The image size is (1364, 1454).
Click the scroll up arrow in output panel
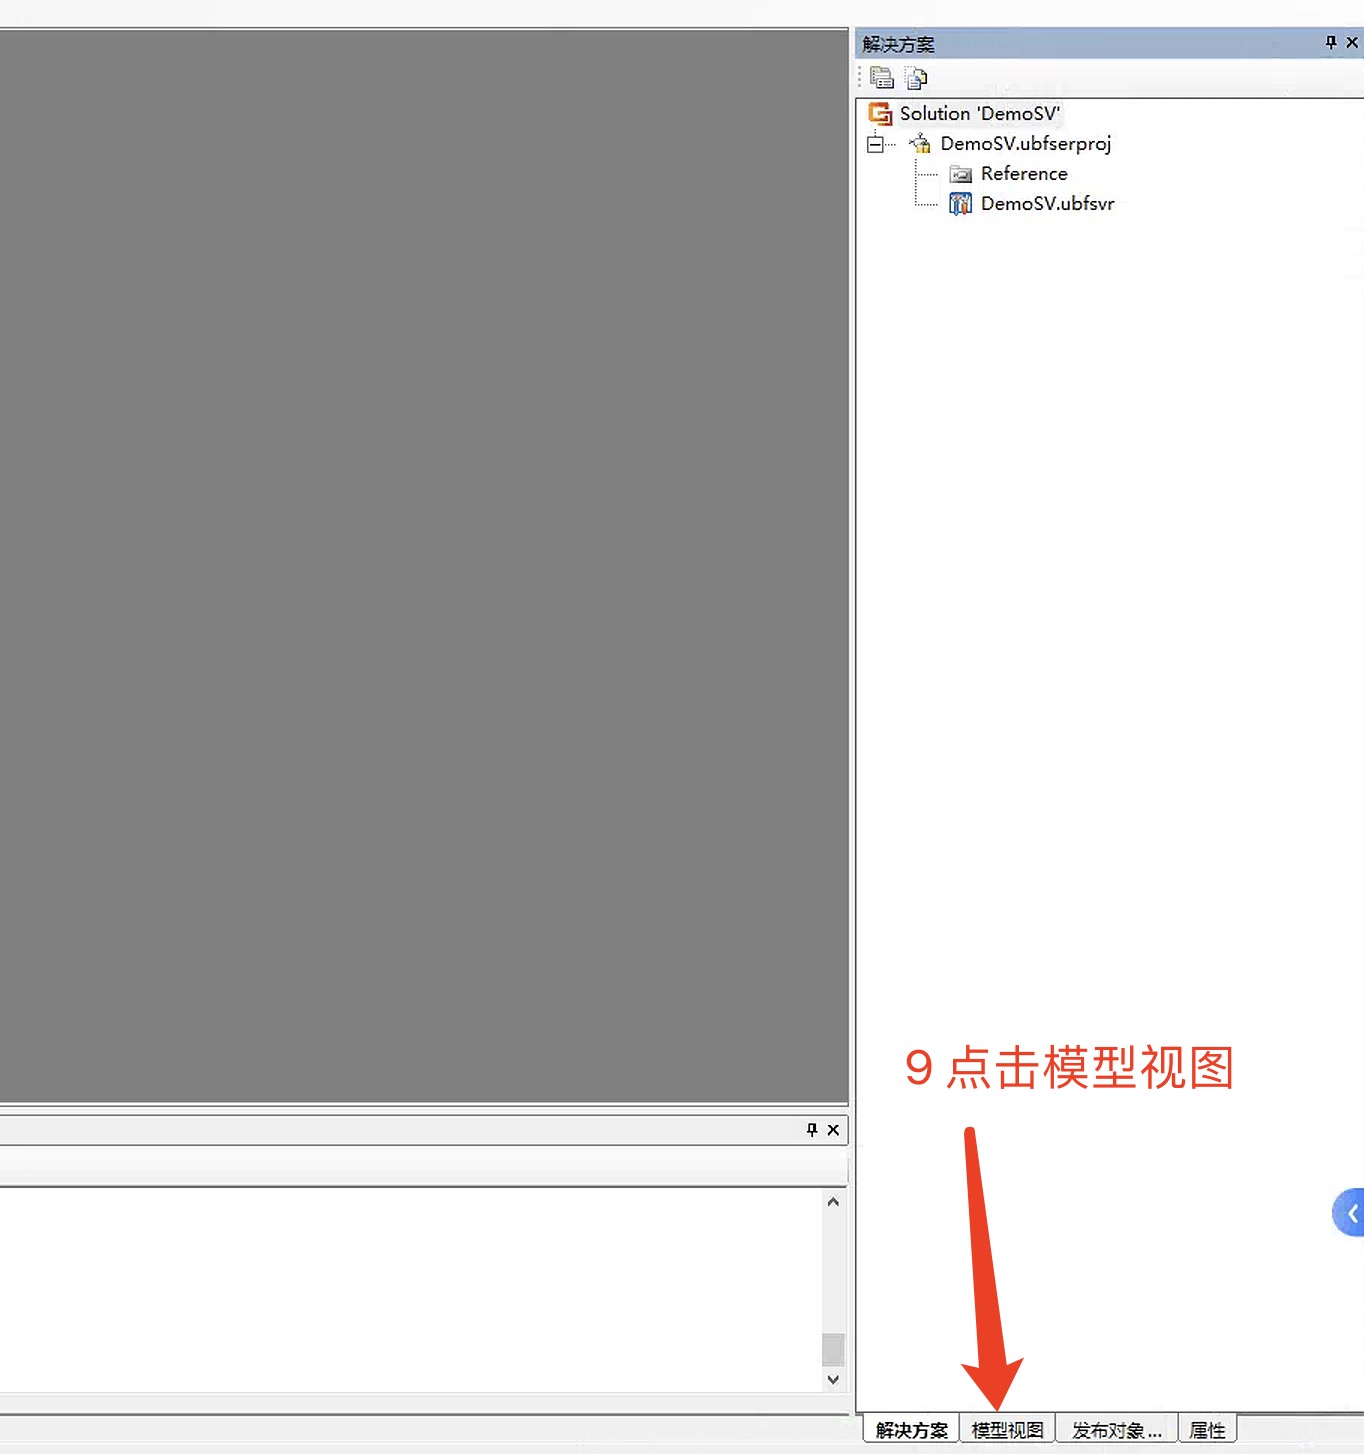(x=833, y=1202)
